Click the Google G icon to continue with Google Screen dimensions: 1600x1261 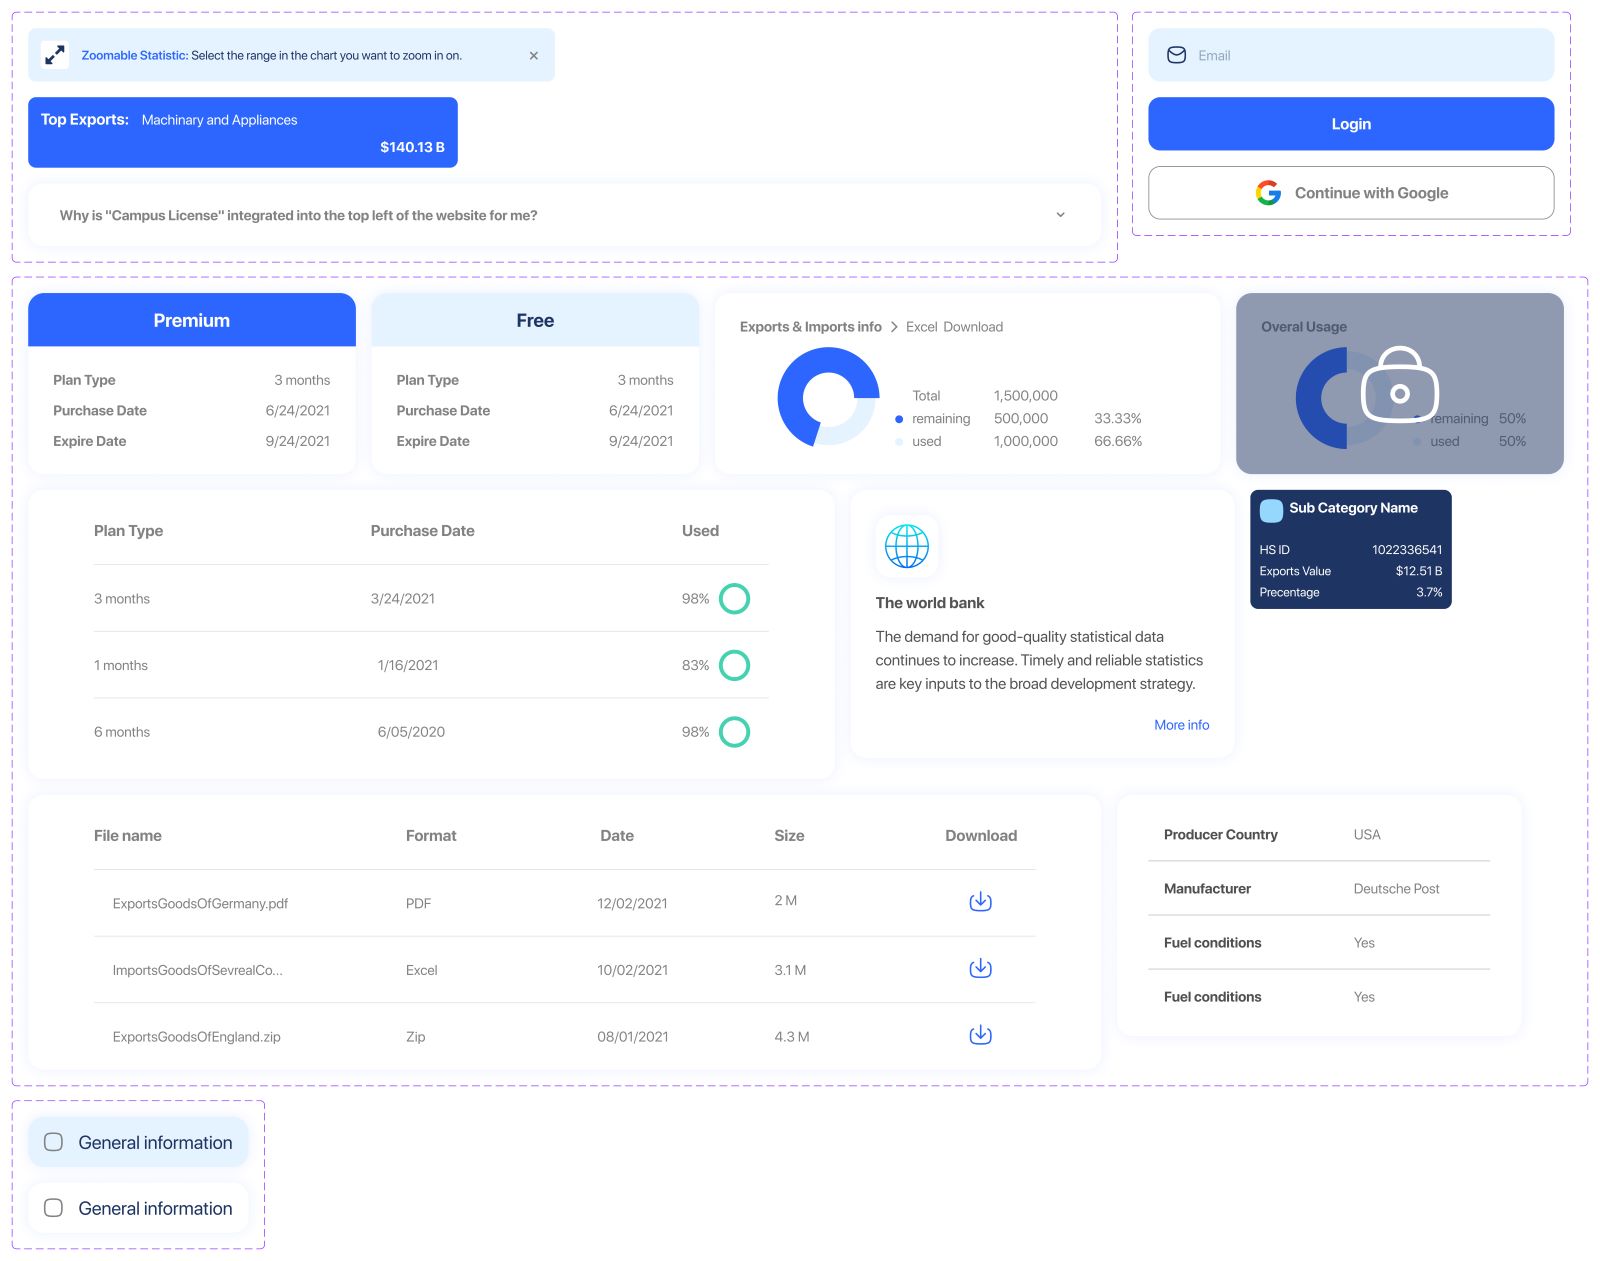click(1267, 193)
